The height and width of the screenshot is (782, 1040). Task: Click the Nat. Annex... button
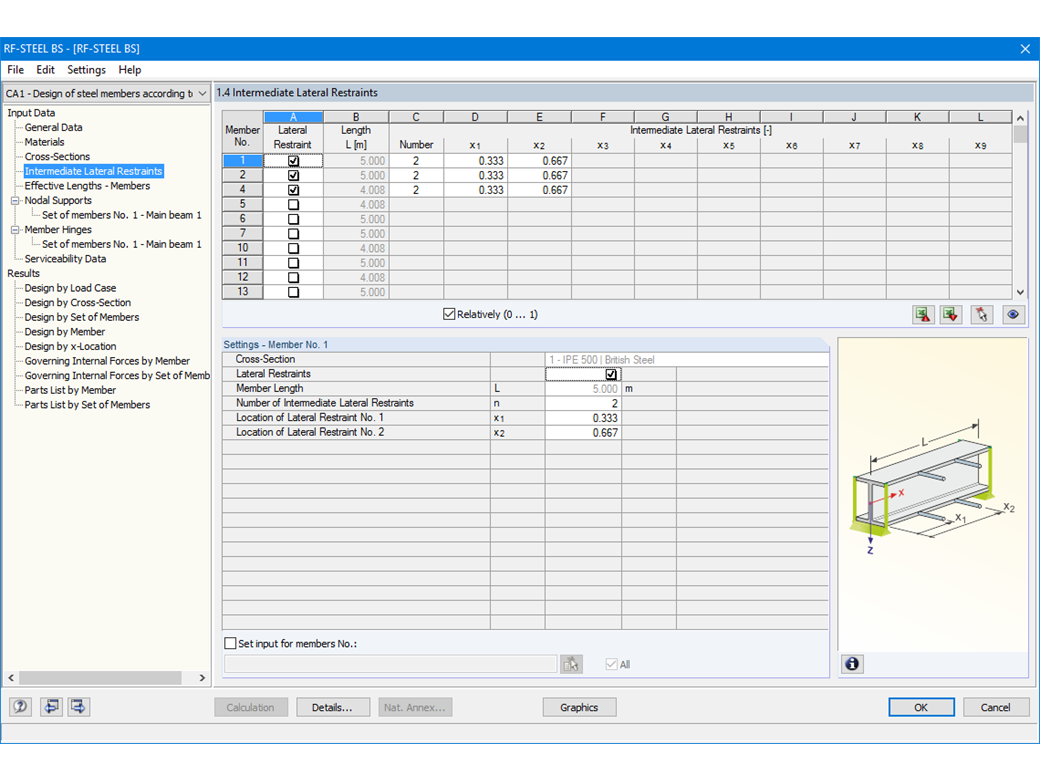pos(415,707)
